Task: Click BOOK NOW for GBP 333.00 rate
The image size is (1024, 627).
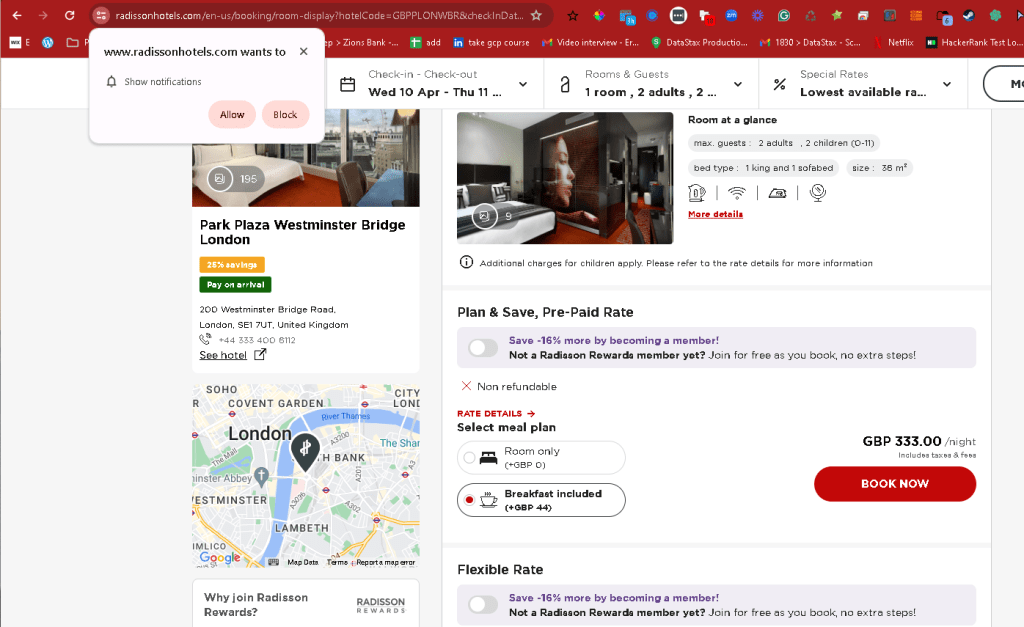Action: click(895, 484)
